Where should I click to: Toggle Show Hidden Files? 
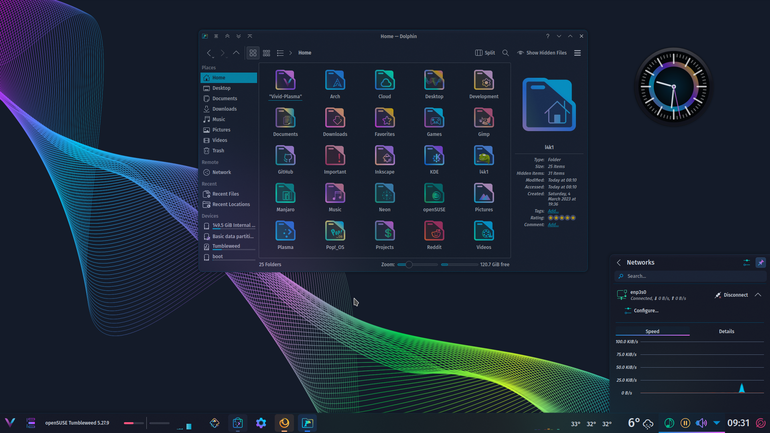click(x=542, y=53)
